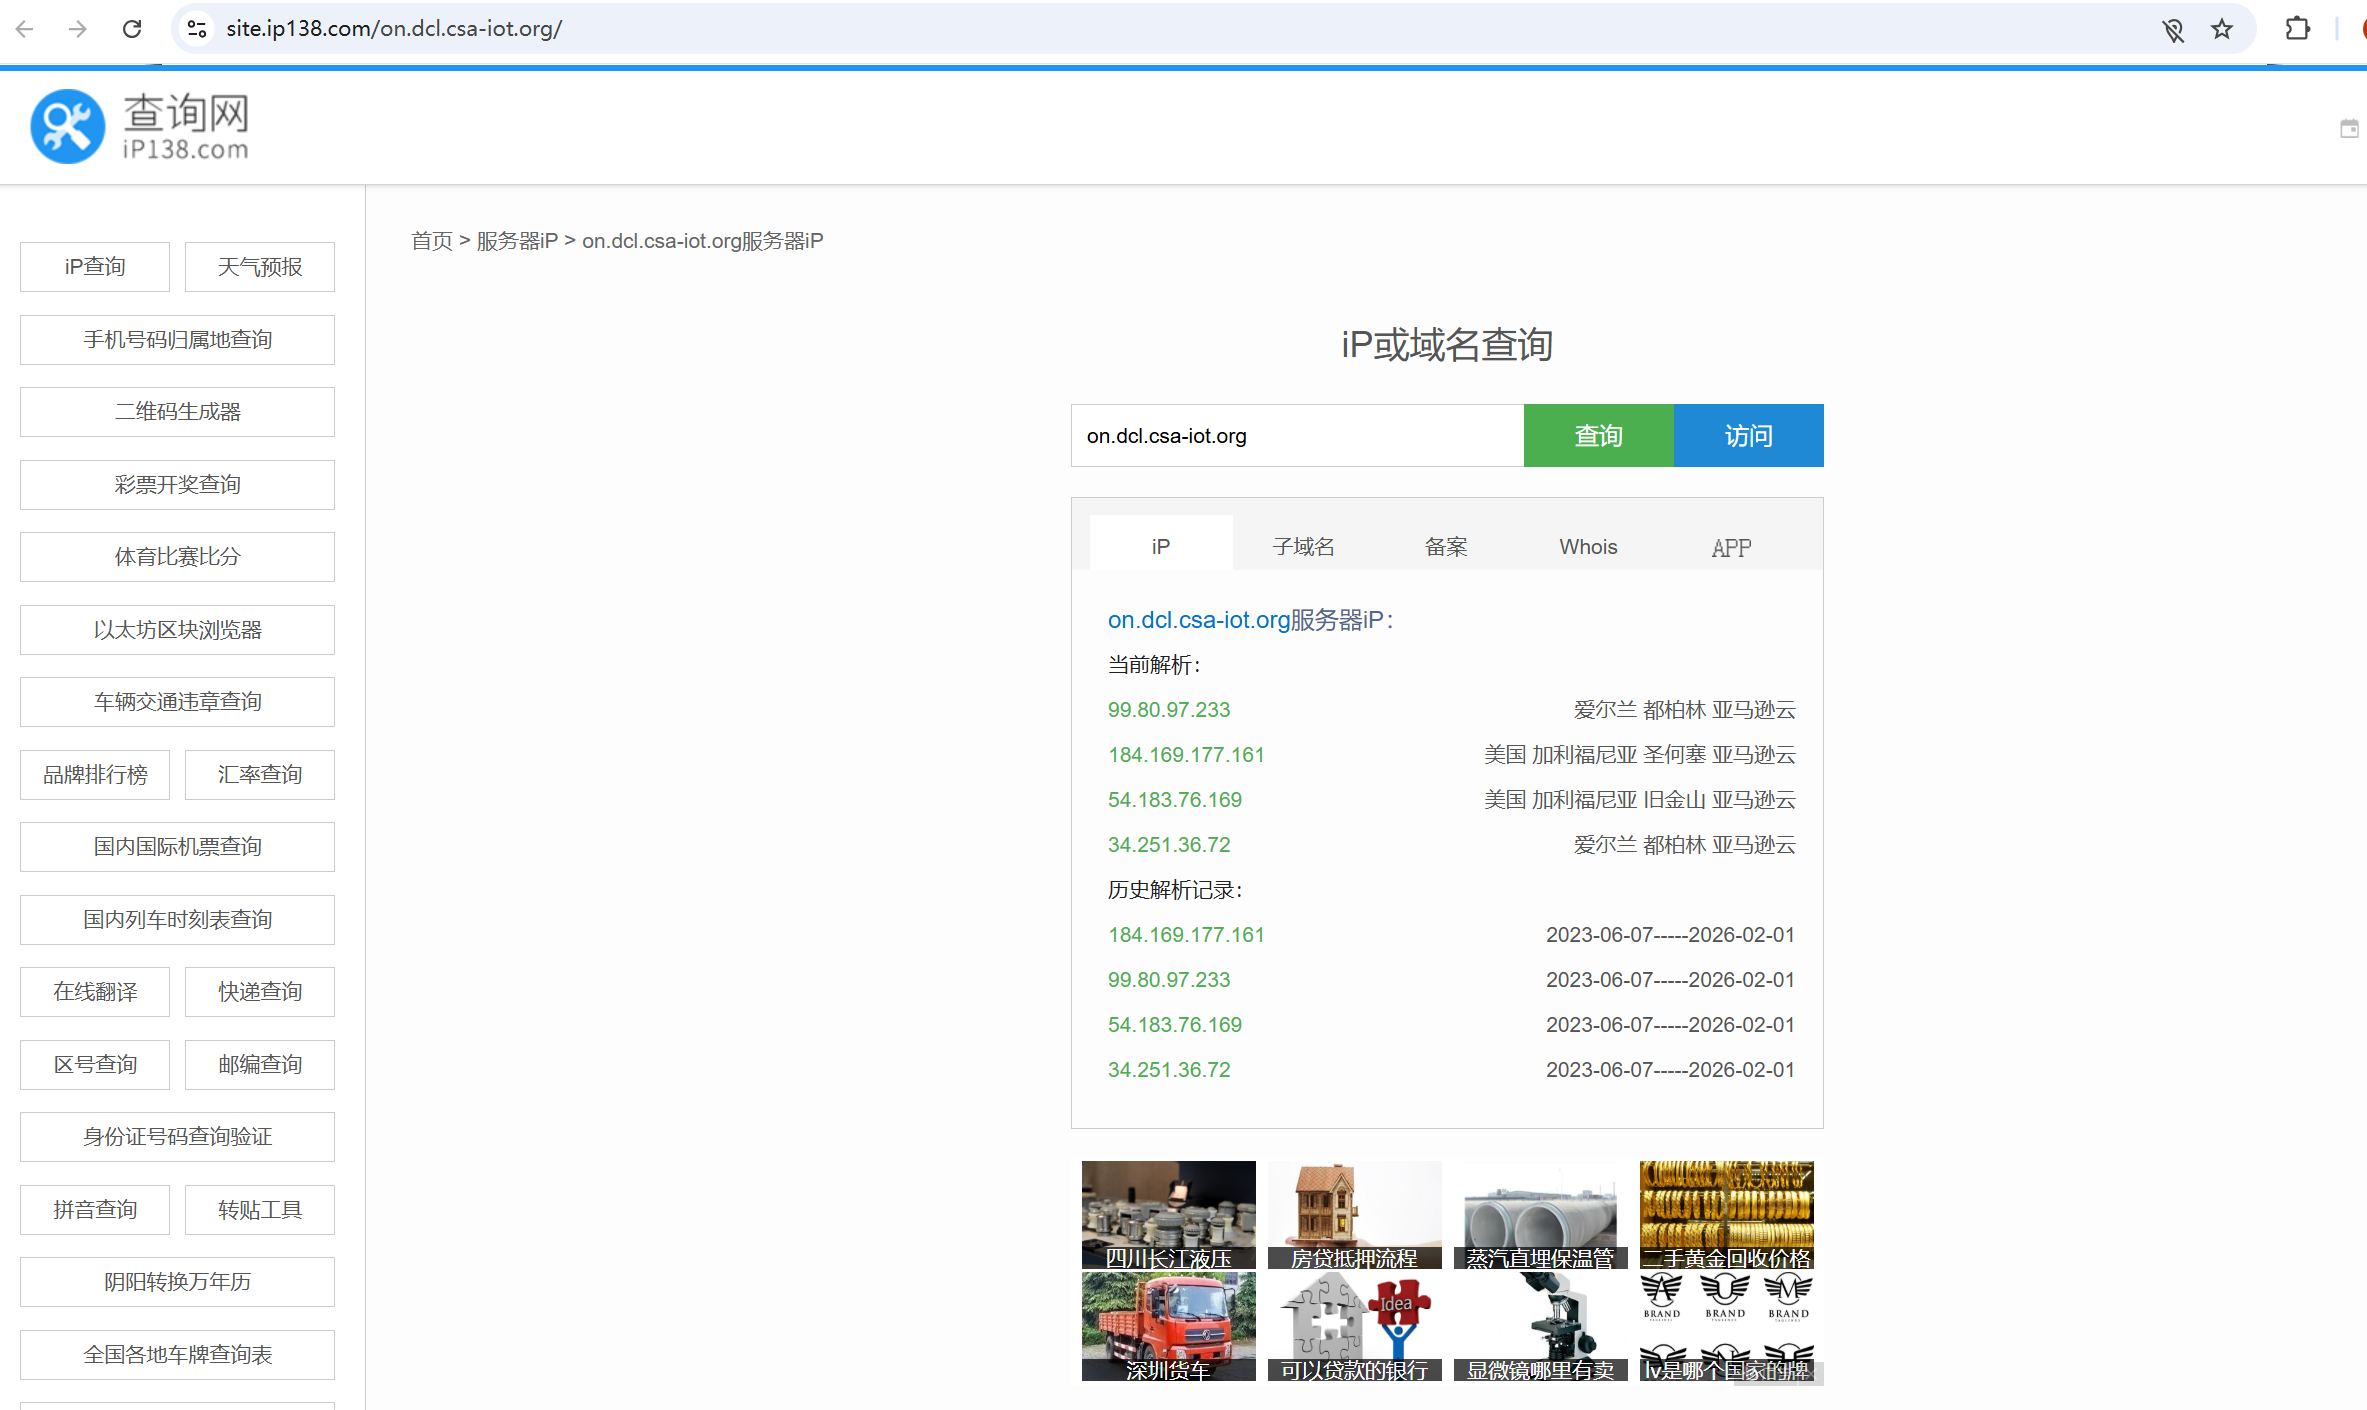
Task: Open history record IP 184.169.177.161
Action: click(1186, 935)
